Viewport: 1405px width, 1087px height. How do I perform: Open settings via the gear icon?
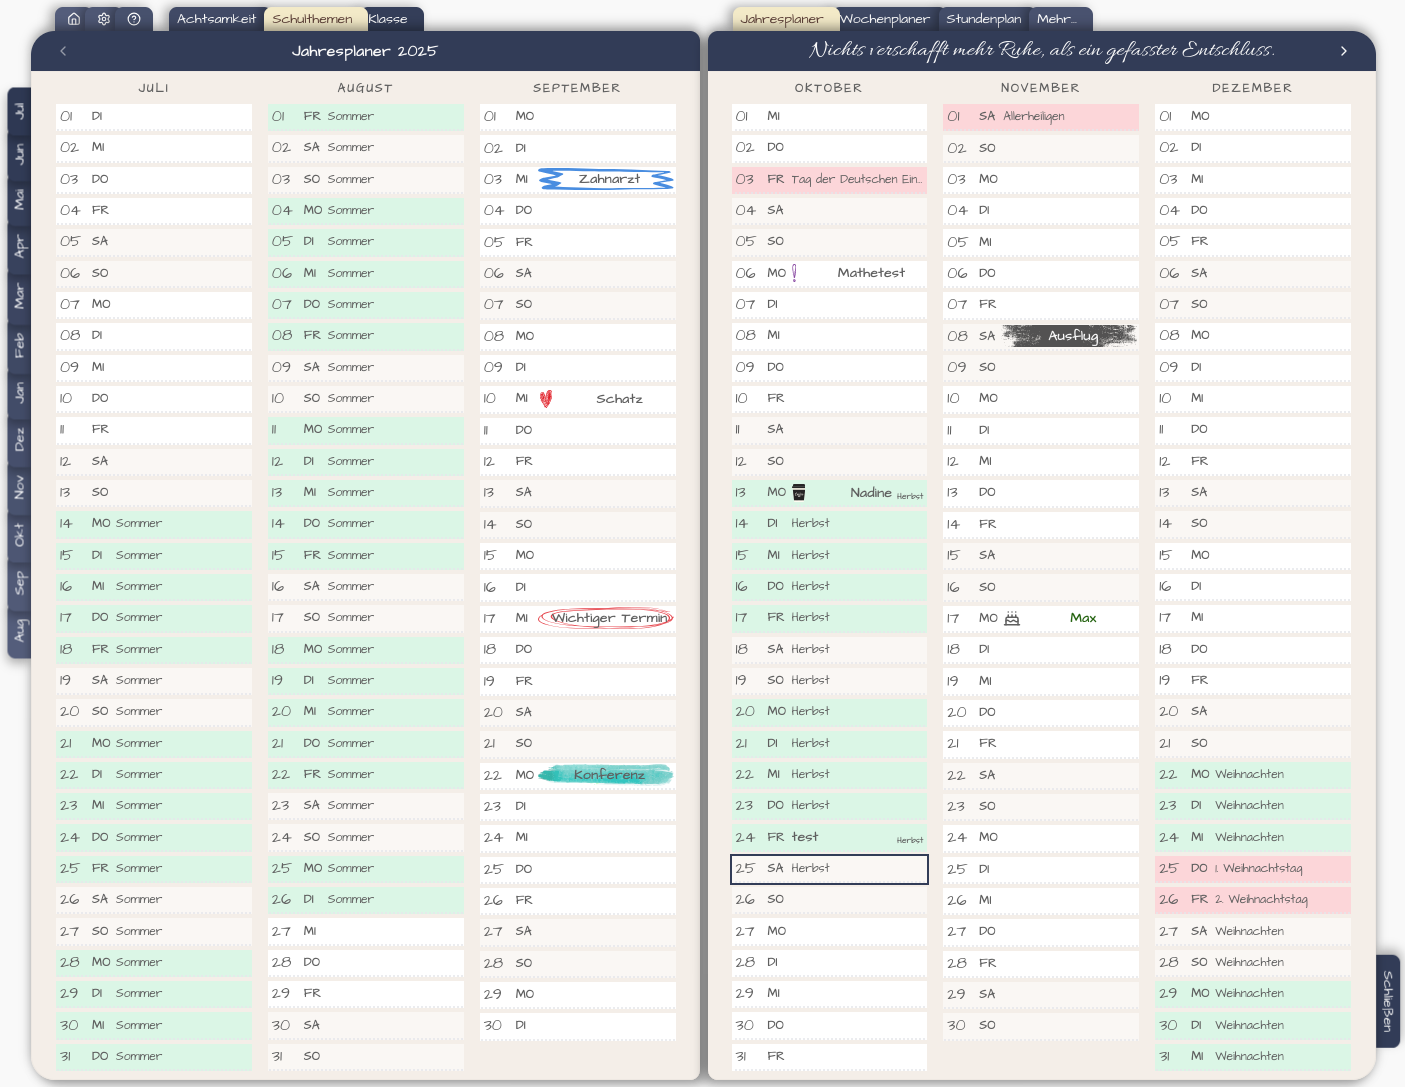[x=104, y=19]
